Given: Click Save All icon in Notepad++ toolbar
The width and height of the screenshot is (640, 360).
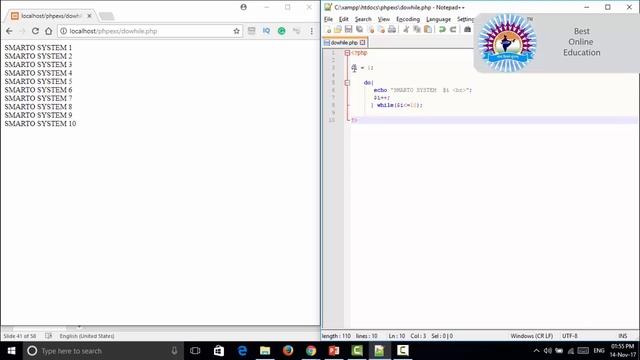Looking at the screenshot, I should tap(359, 29).
